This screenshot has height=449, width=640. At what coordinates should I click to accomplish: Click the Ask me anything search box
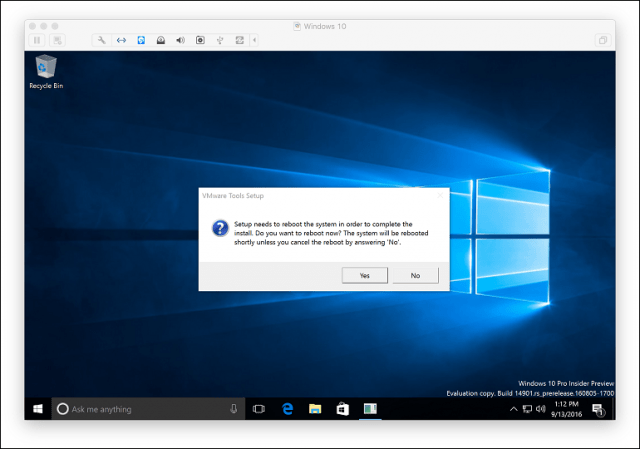[148, 409]
